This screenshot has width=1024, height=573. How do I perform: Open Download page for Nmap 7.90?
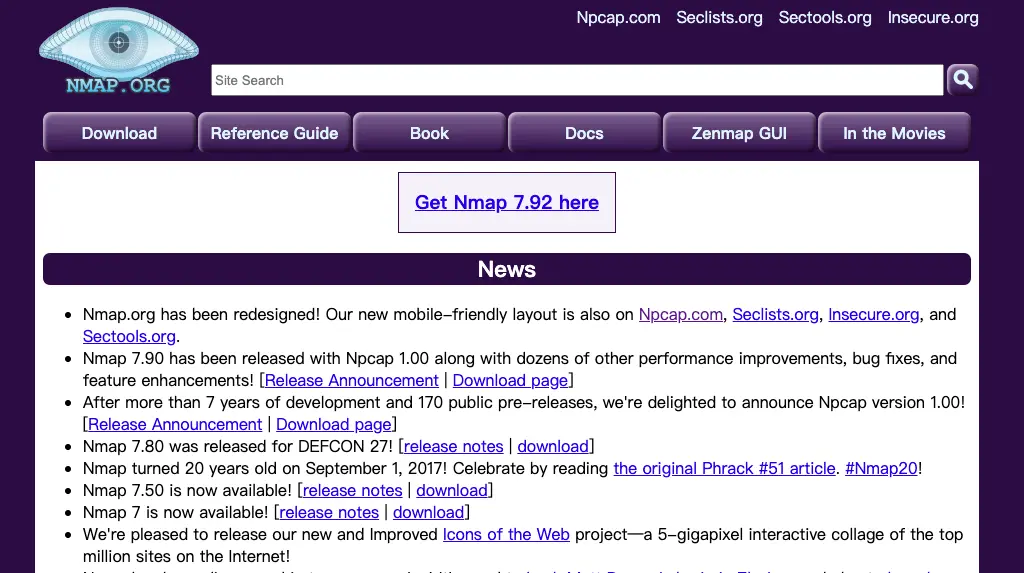[510, 380]
